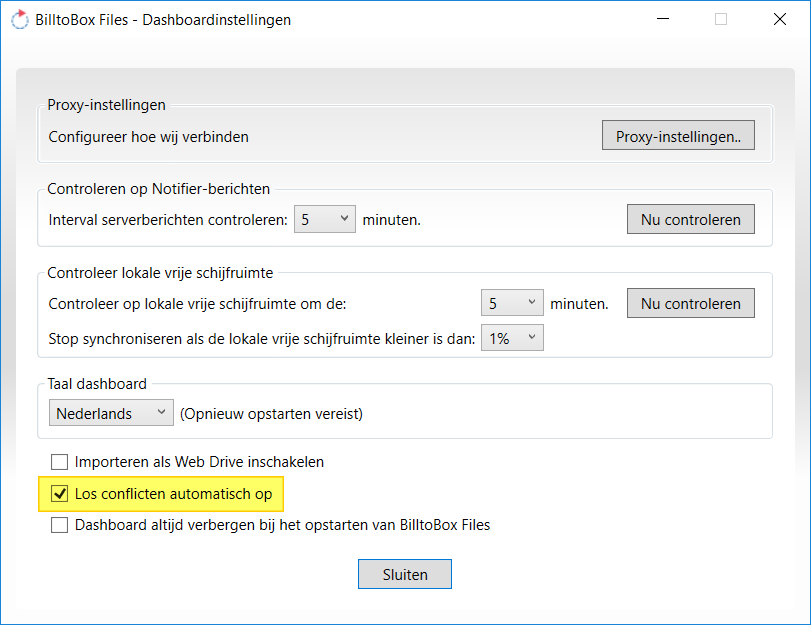The height and width of the screenshot is (625, 811).
Task: Click the 'Controleer op lokale vrije schijfruimte om de:' label
Action: pyautogui.click(x=198, y=304)
